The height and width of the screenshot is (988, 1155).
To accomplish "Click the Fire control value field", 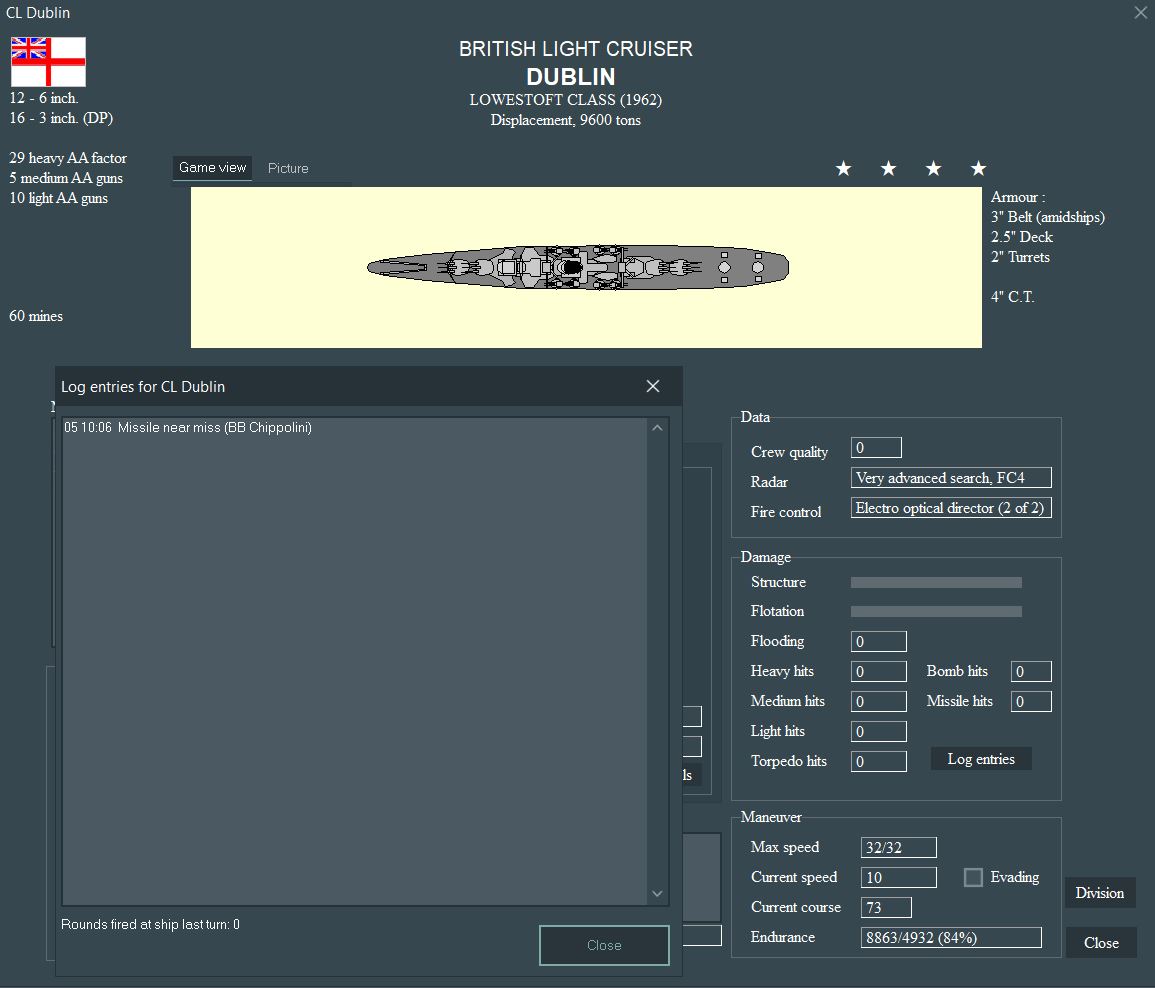I will tap(951, 508).
